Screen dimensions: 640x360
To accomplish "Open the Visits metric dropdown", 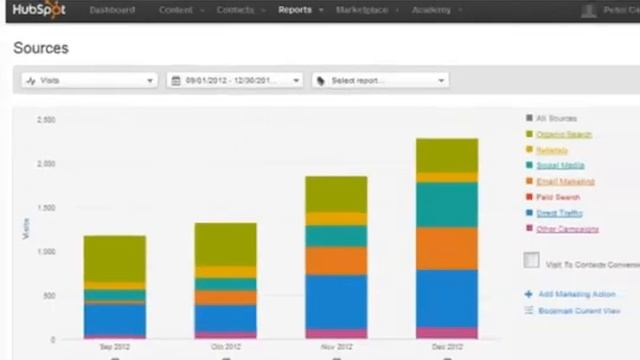I will point(89,80).
